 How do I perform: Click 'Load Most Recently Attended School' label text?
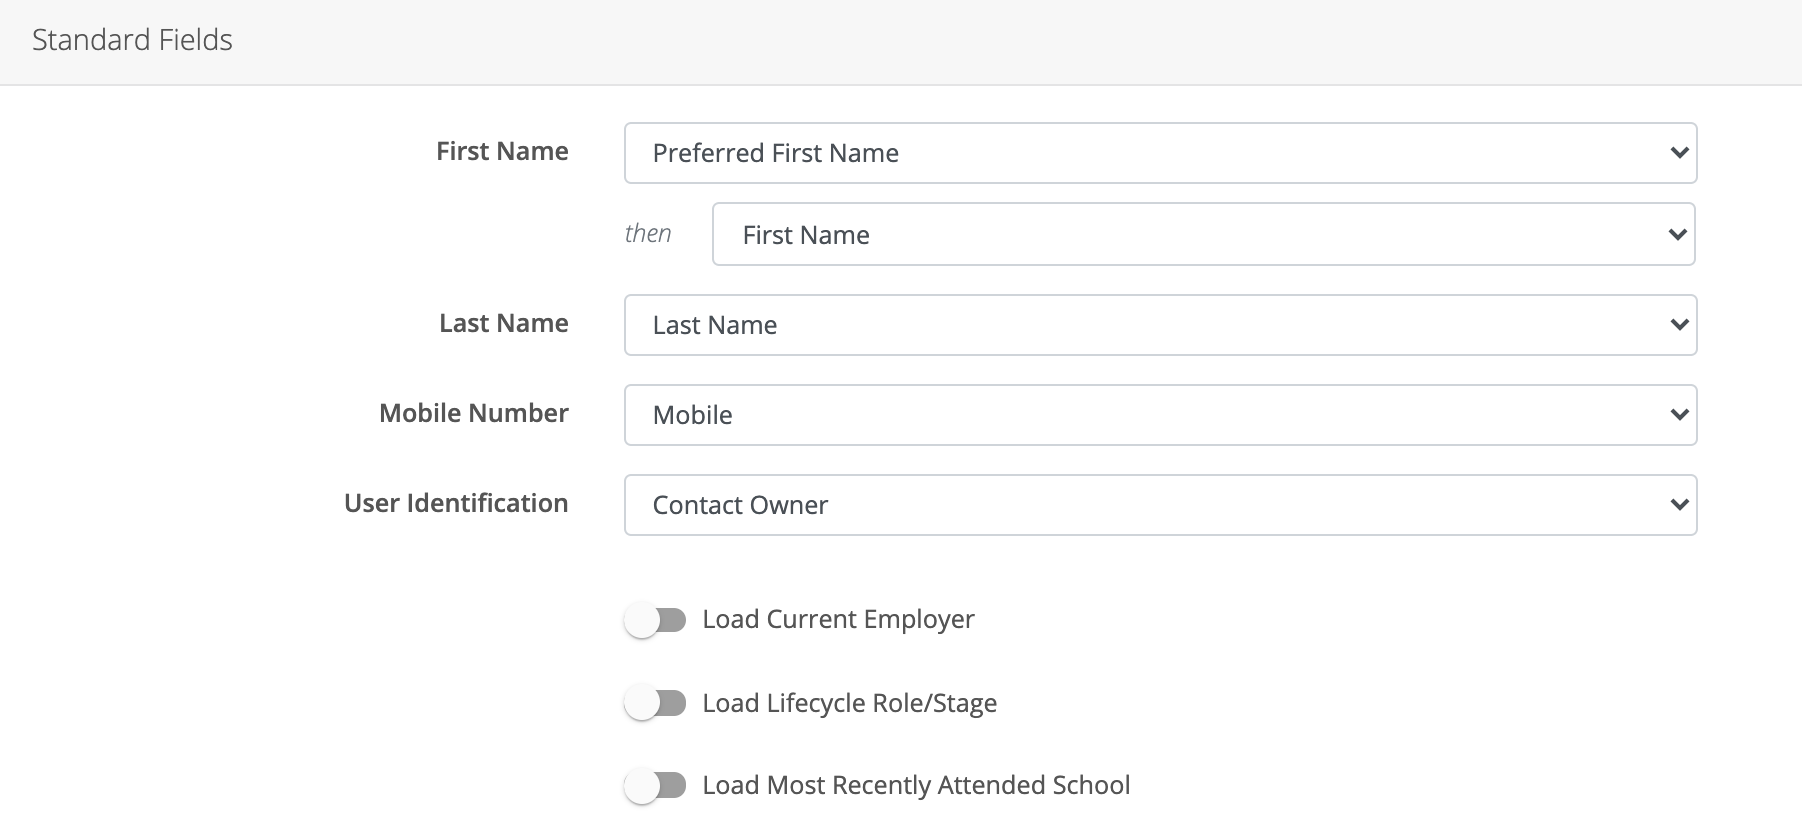916,786
